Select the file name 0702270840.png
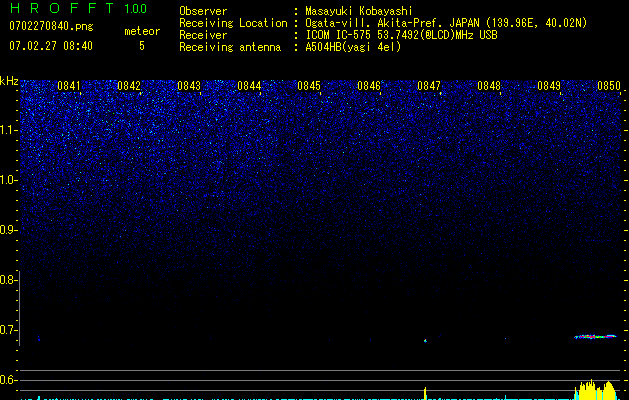The height and width of the screenshot is (400, 629). tap(51, 26)
